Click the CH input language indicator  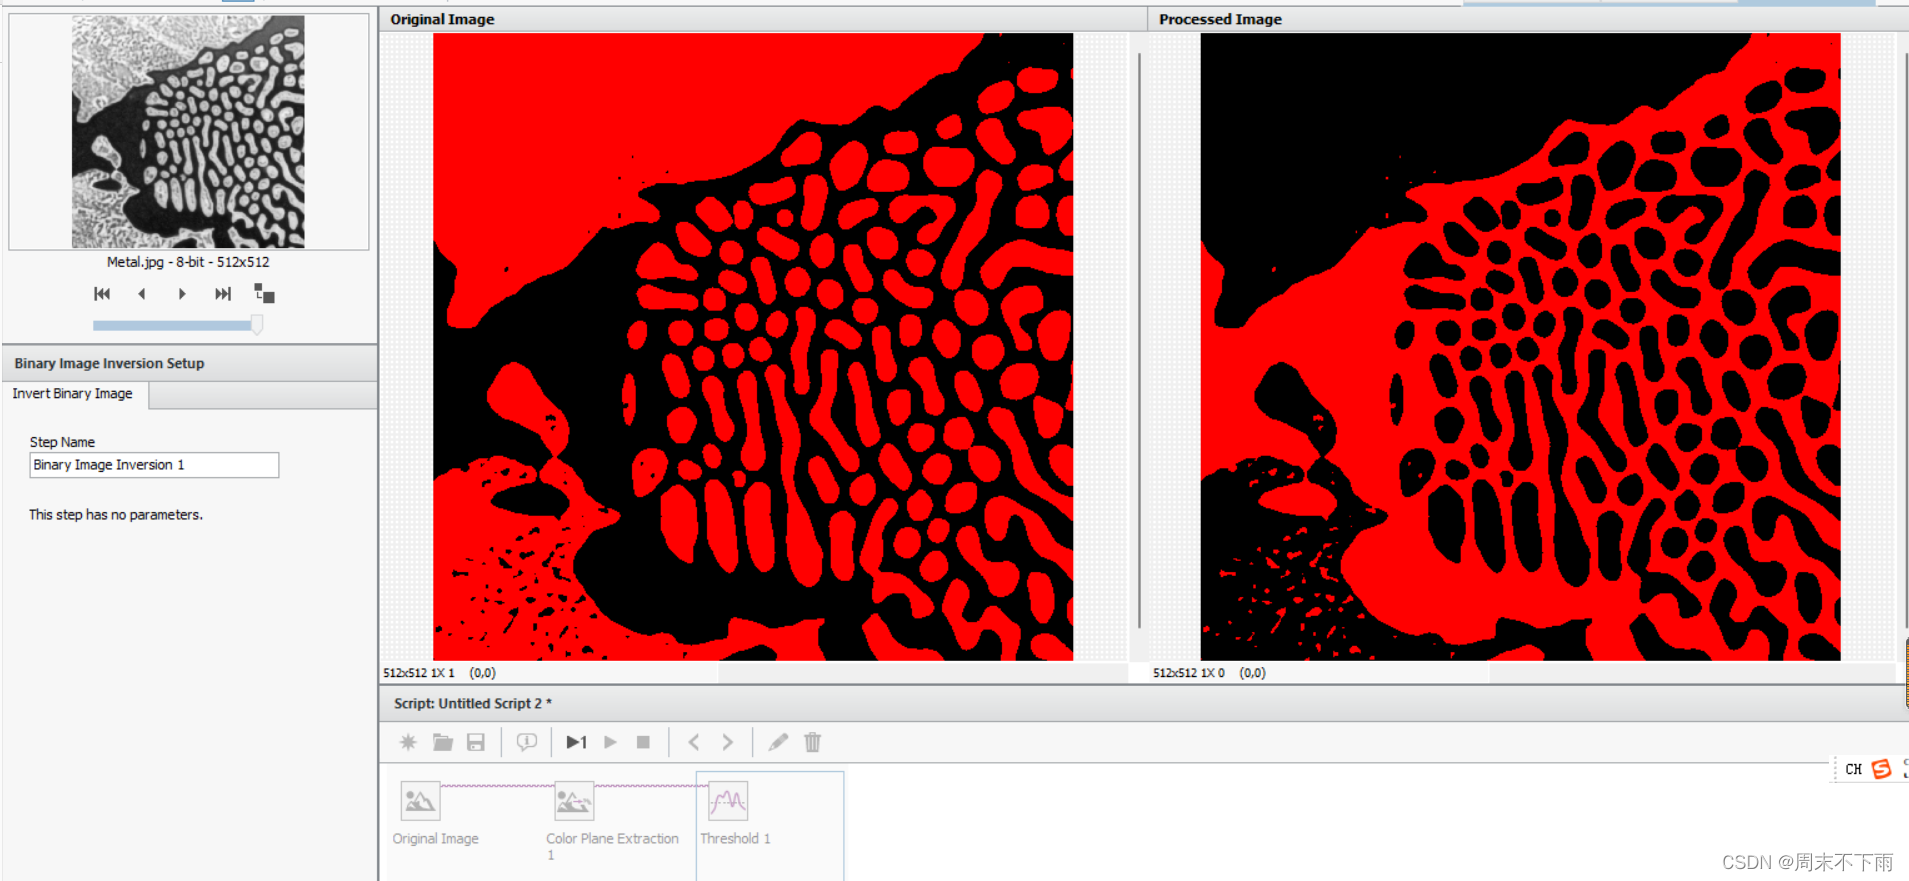(x=1853, y=769)
